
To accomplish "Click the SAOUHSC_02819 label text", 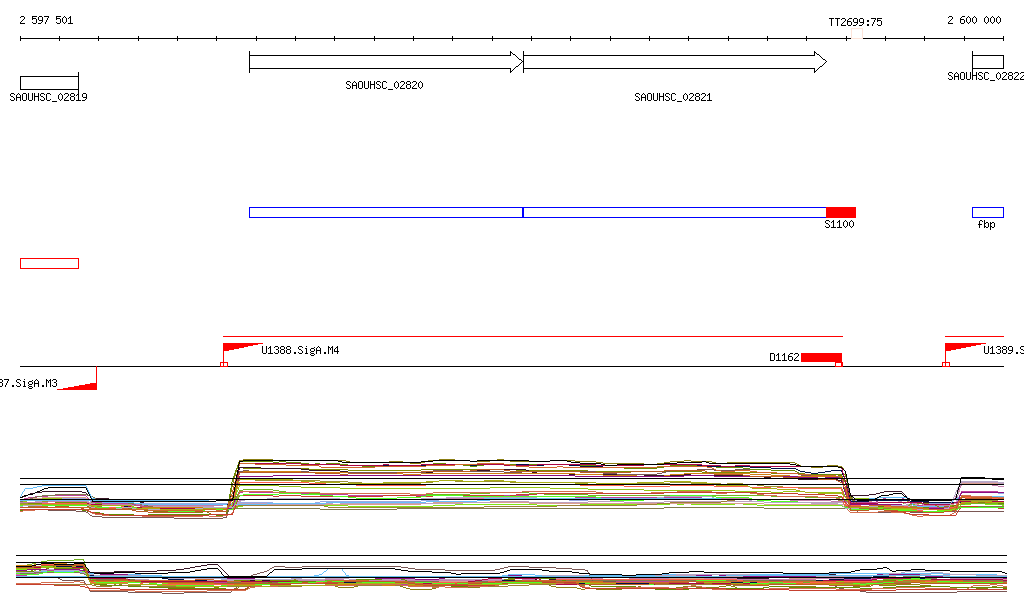I will point(48,97).
